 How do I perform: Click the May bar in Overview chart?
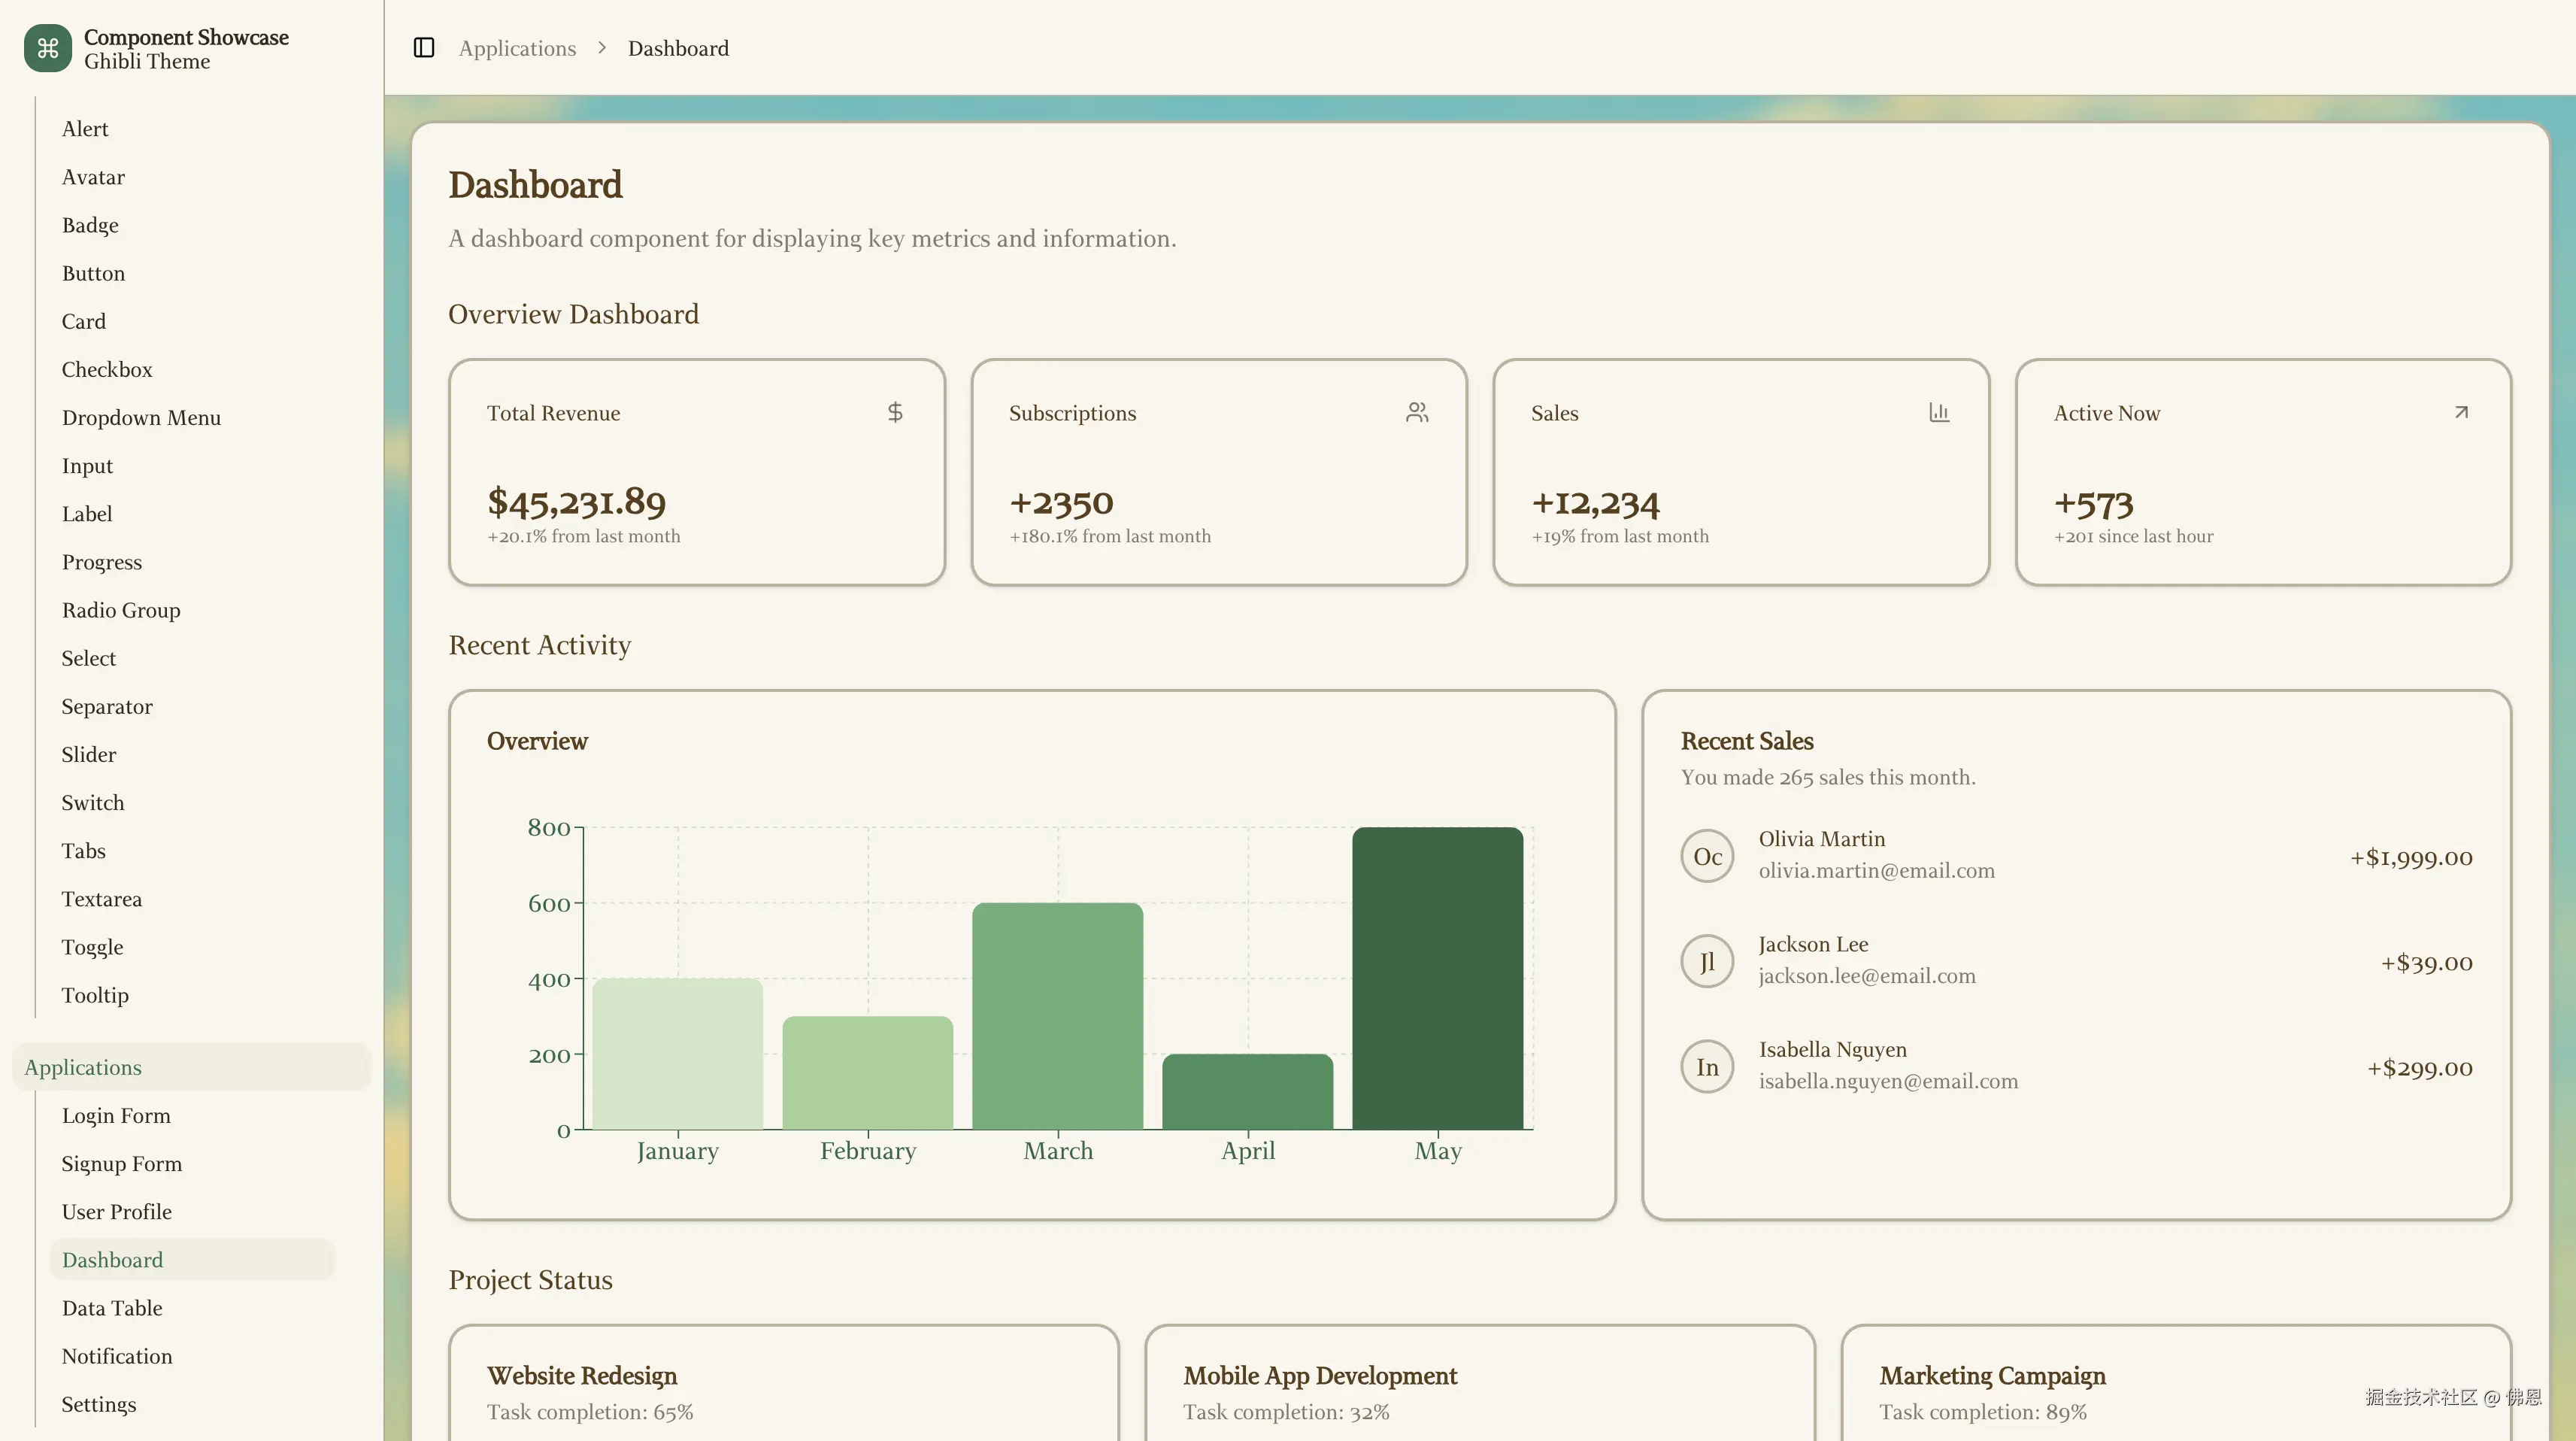click(1437, 978)
